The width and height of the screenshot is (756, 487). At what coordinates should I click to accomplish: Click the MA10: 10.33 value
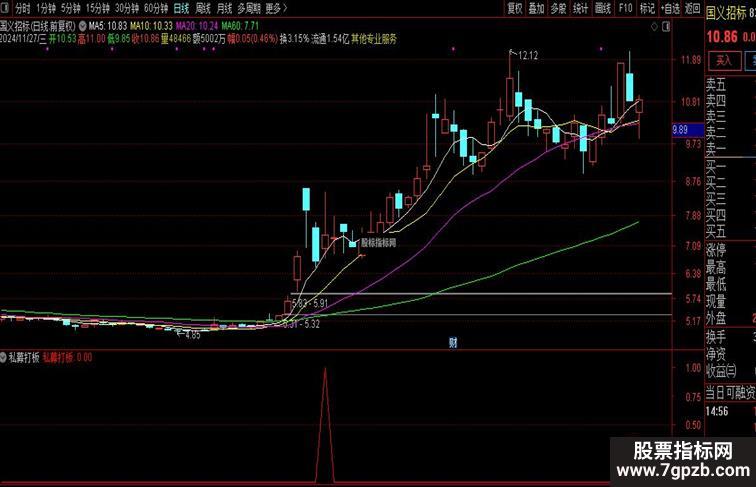point(151,26)
